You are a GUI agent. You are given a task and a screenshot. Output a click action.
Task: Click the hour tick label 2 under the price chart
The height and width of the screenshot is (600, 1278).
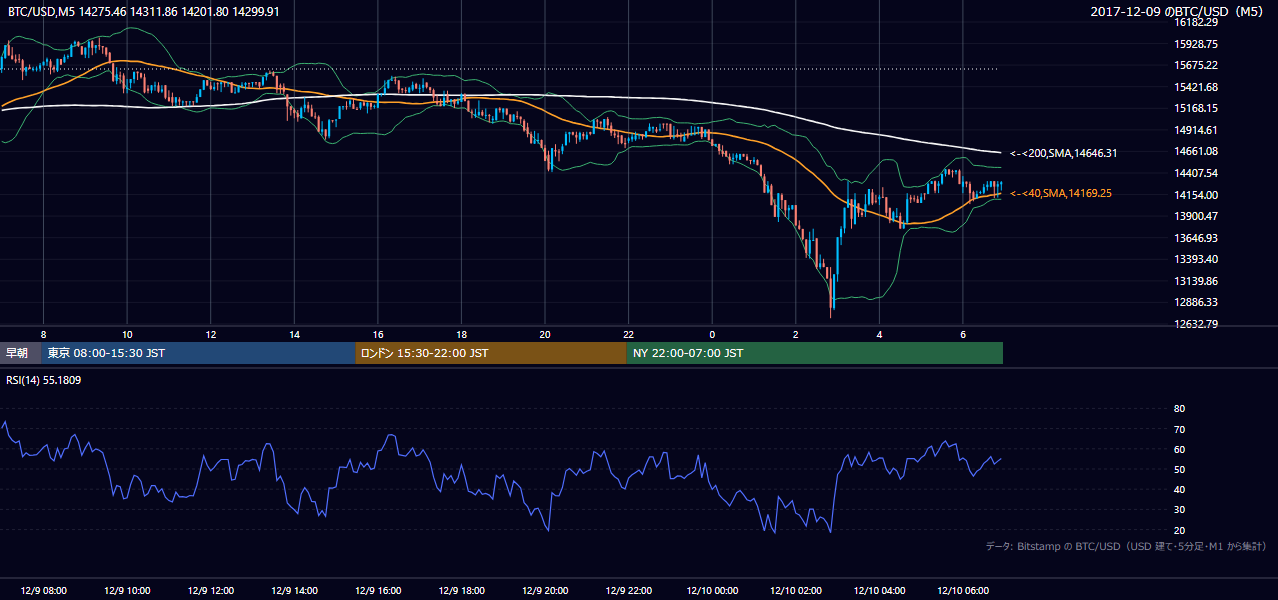click(x=796, y=334)
